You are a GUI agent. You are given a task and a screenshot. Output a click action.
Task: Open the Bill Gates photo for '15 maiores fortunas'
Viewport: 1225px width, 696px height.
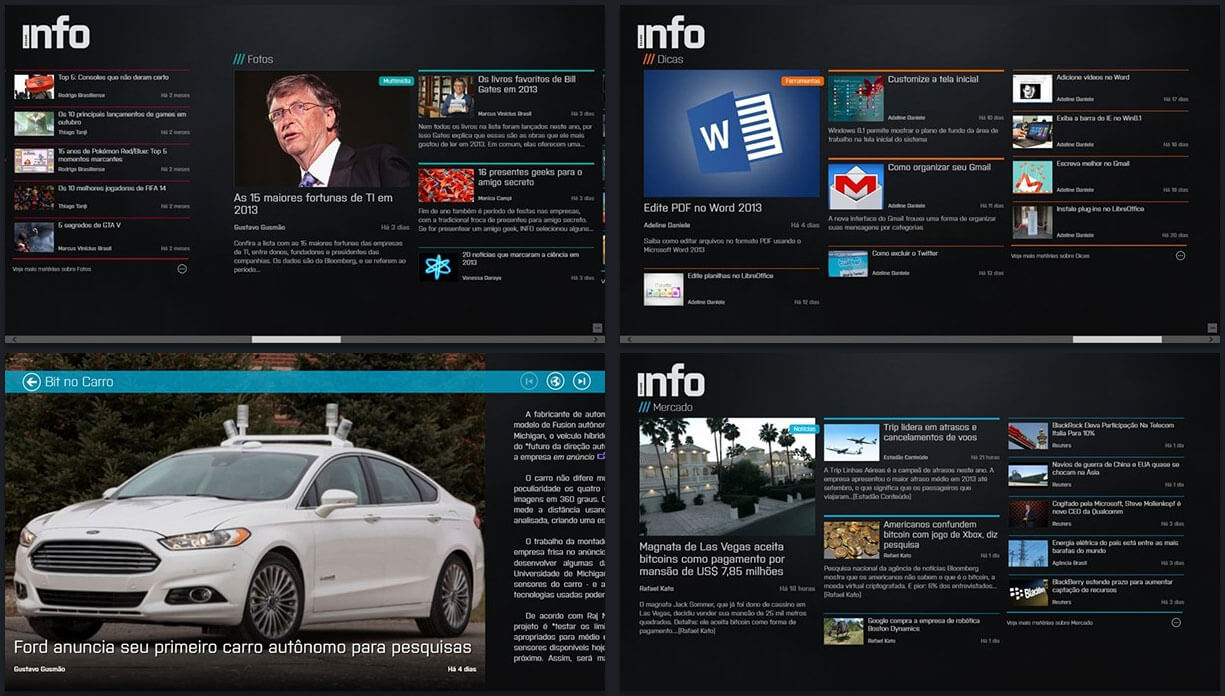[323, 129]
